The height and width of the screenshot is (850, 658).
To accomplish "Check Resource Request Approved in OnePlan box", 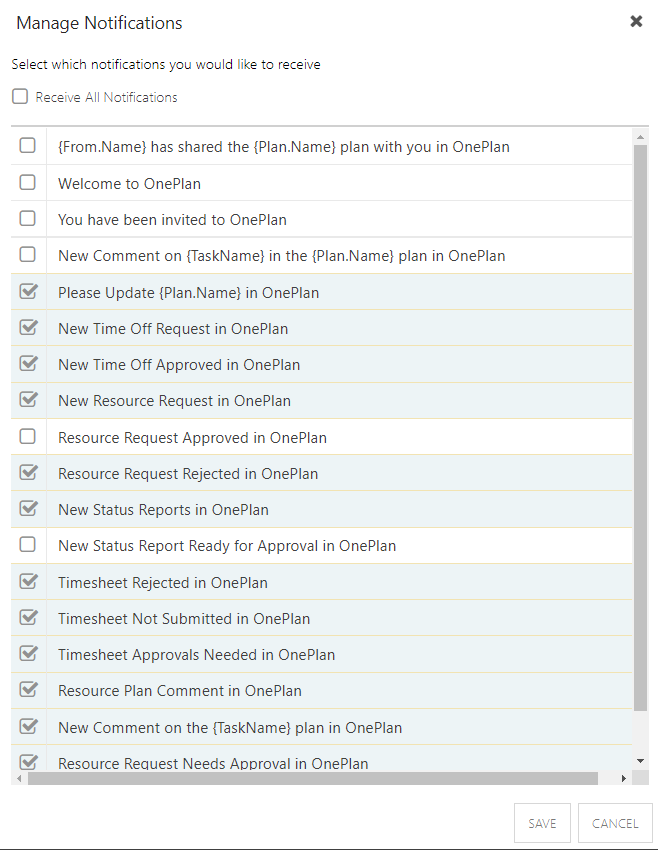I will (x=28, y=436).
